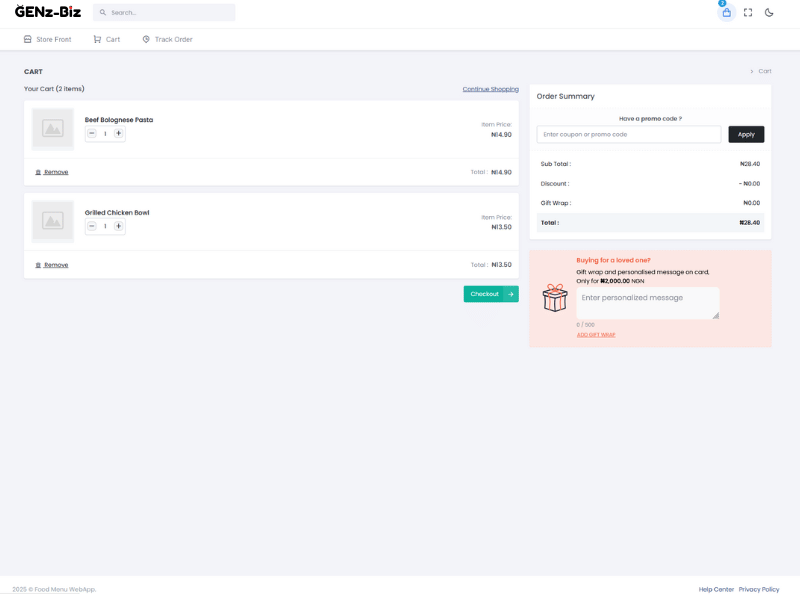Remove Beef Bolognese Pasta from cart
The width and height of the screenshot is (800, 600).
52,172
